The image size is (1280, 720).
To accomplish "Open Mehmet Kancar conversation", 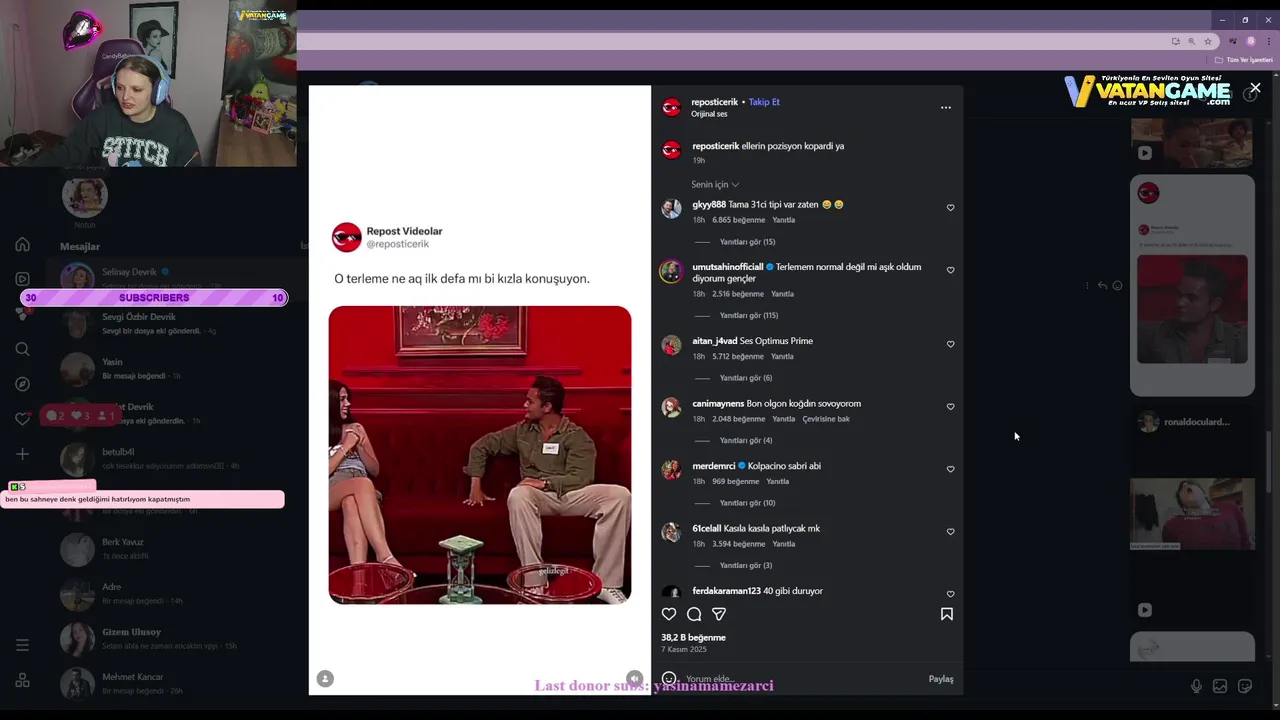I will [x=180, y=683].
